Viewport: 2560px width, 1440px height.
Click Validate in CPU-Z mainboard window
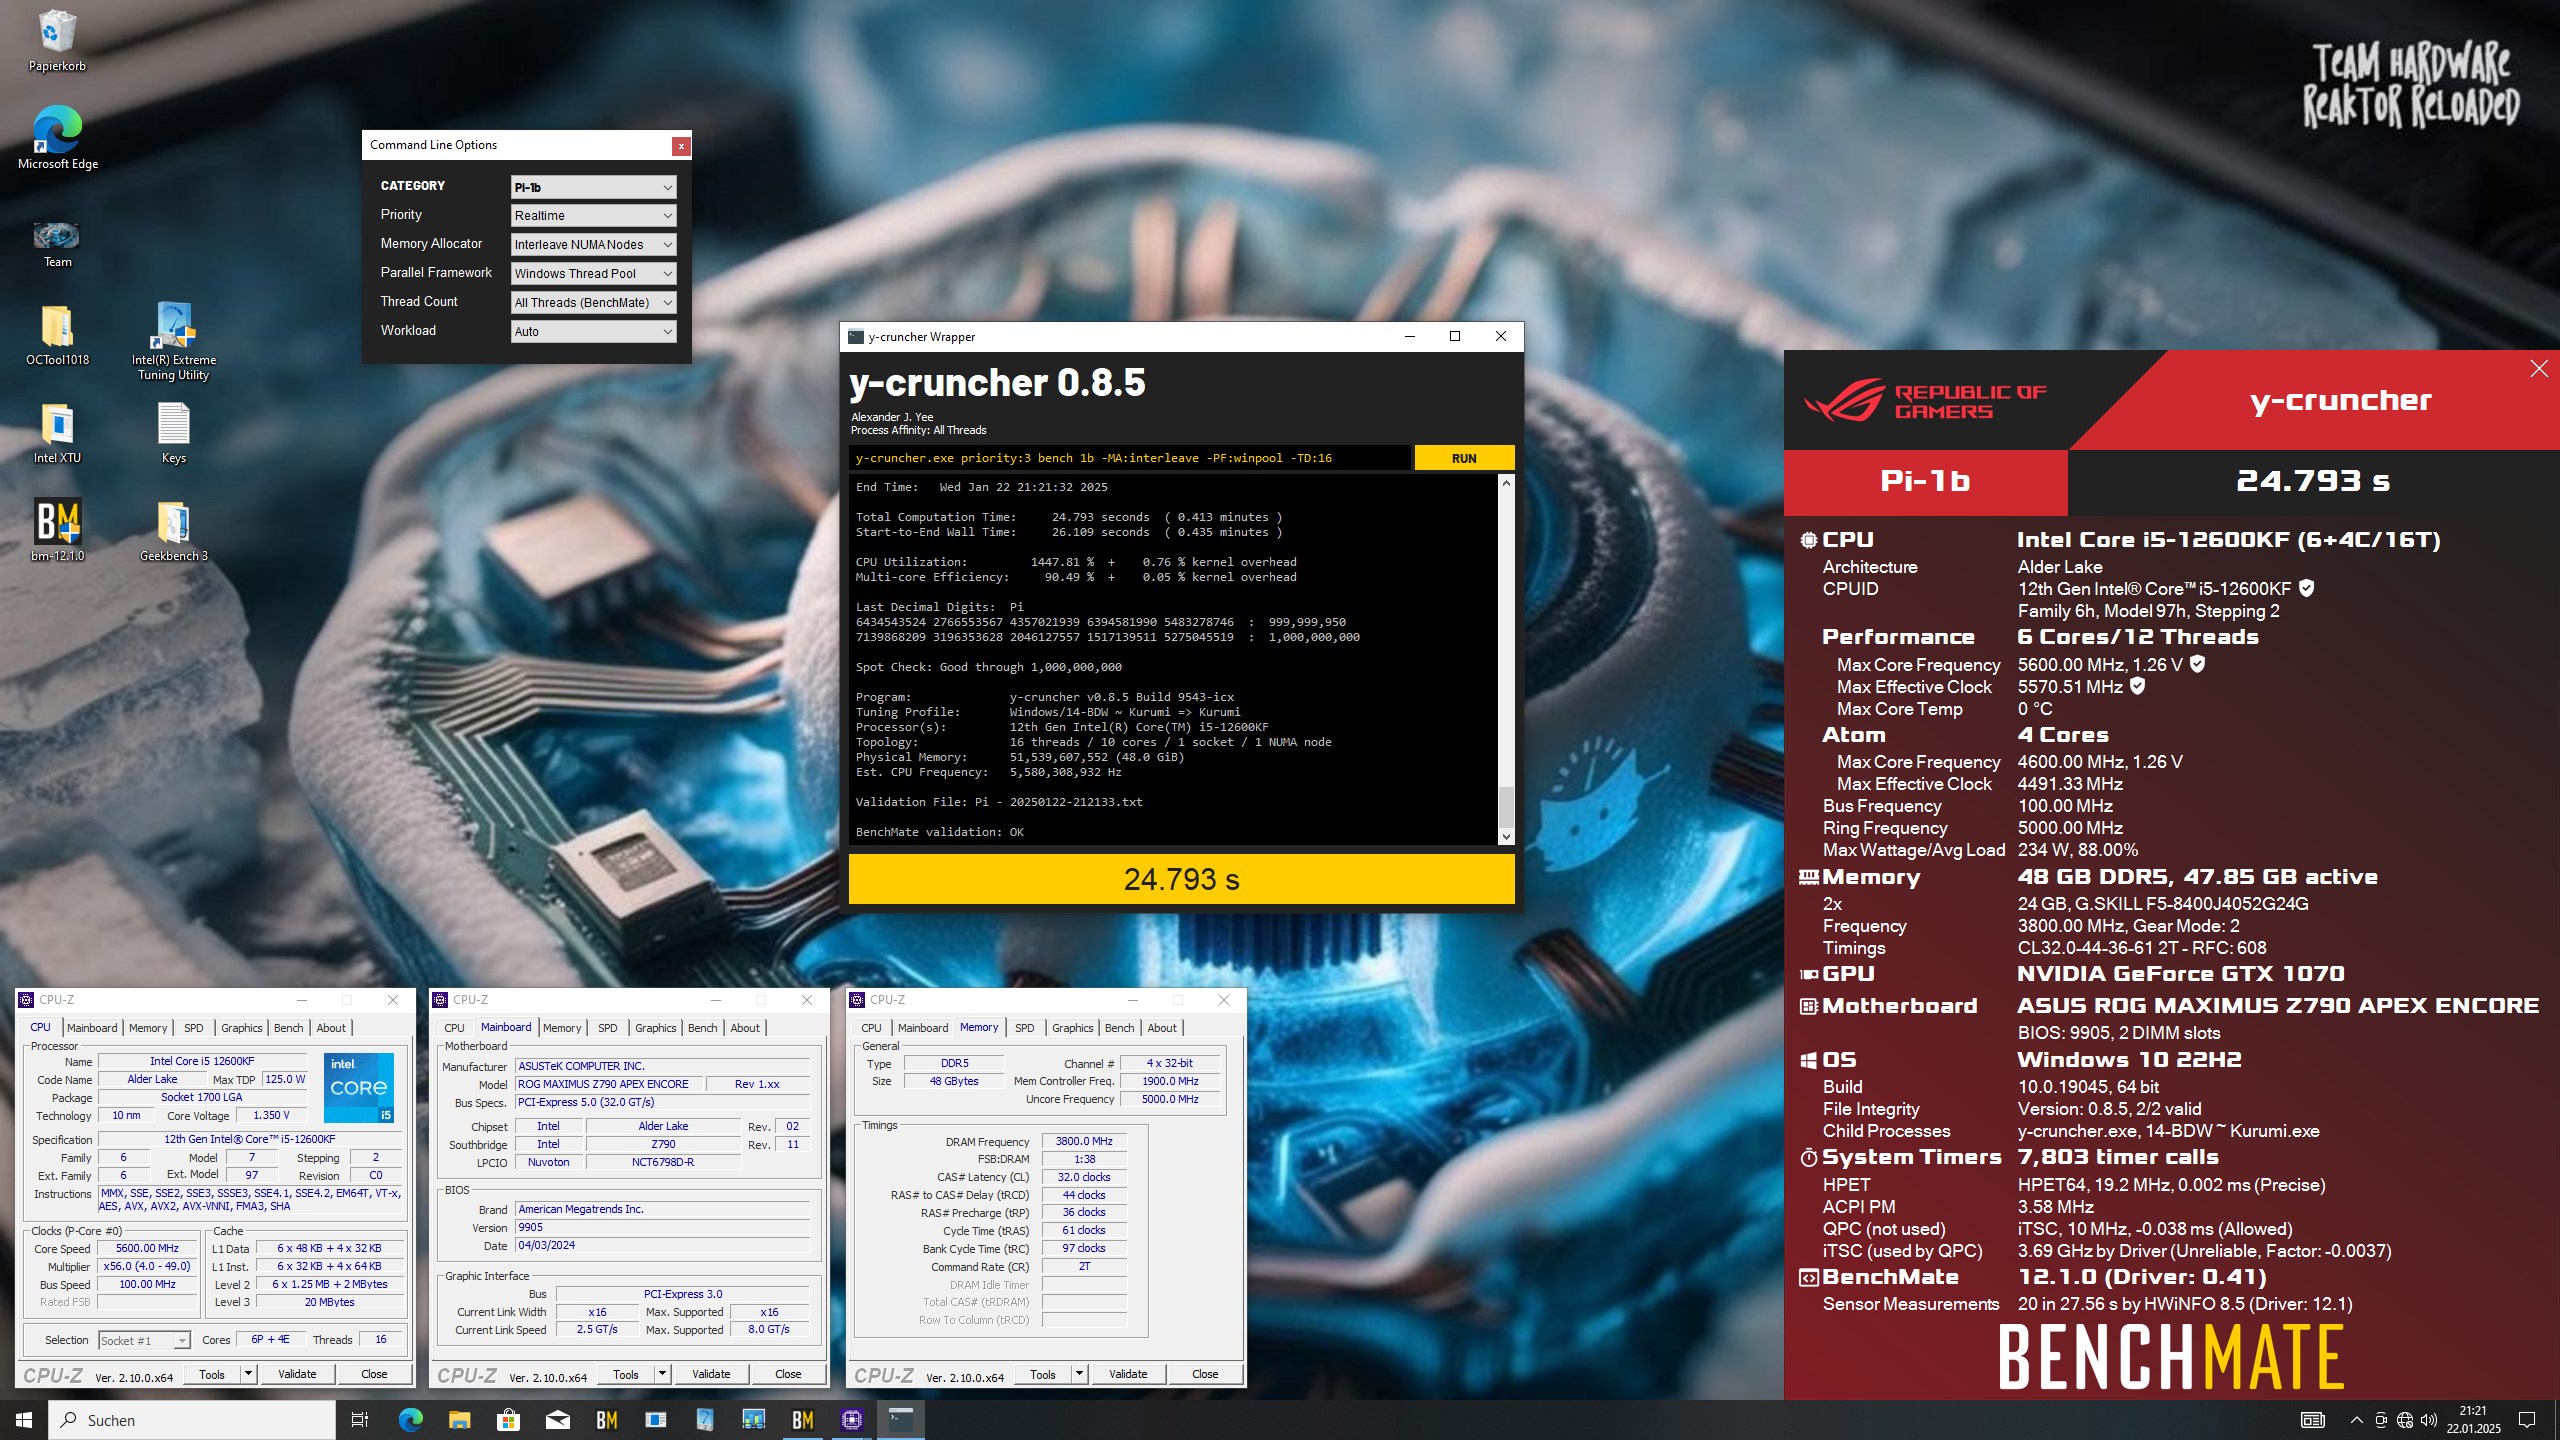(x=711, y=1374)
